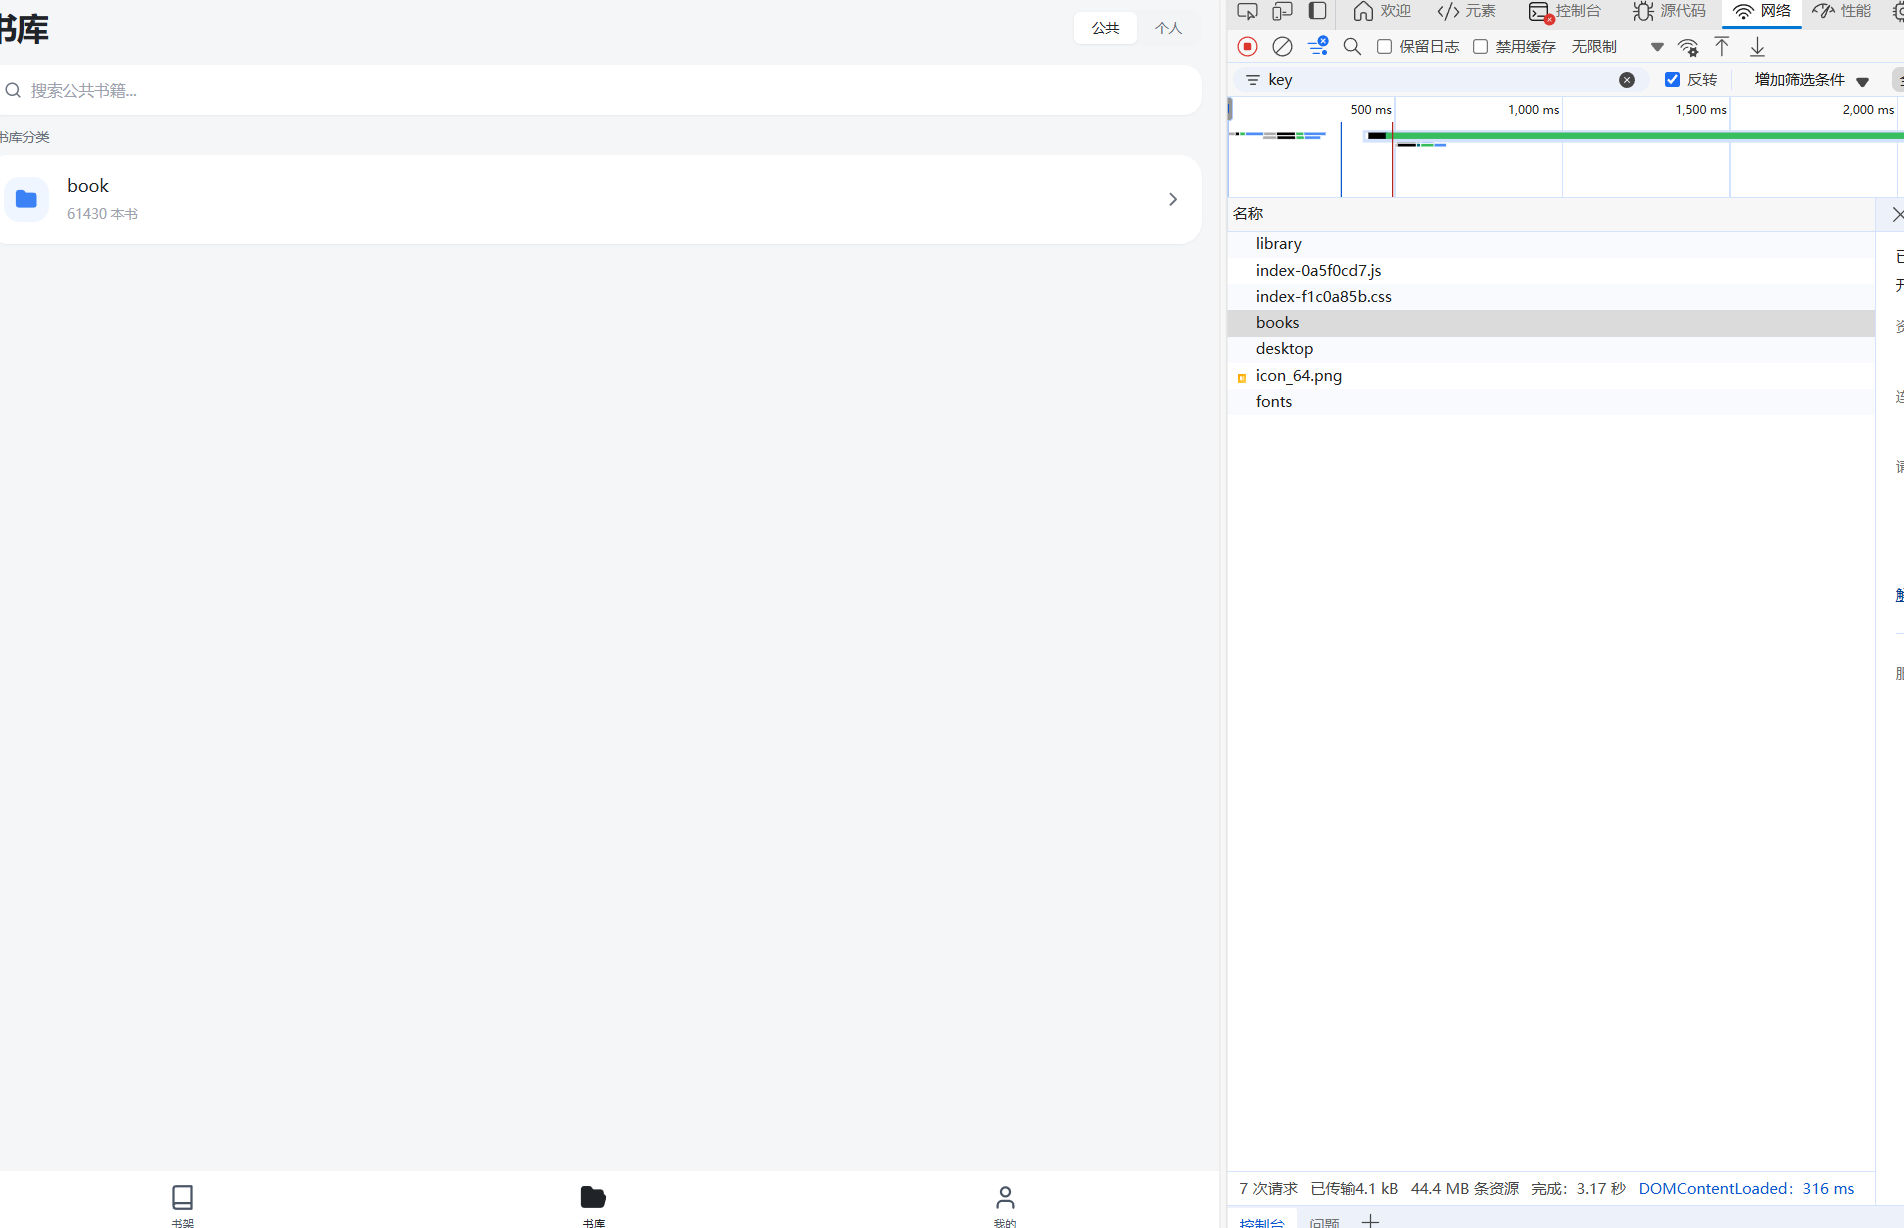This screenshot has height=1228, width=1904.
Task: Switch to the Console tab
Action: click(1565, 11)
